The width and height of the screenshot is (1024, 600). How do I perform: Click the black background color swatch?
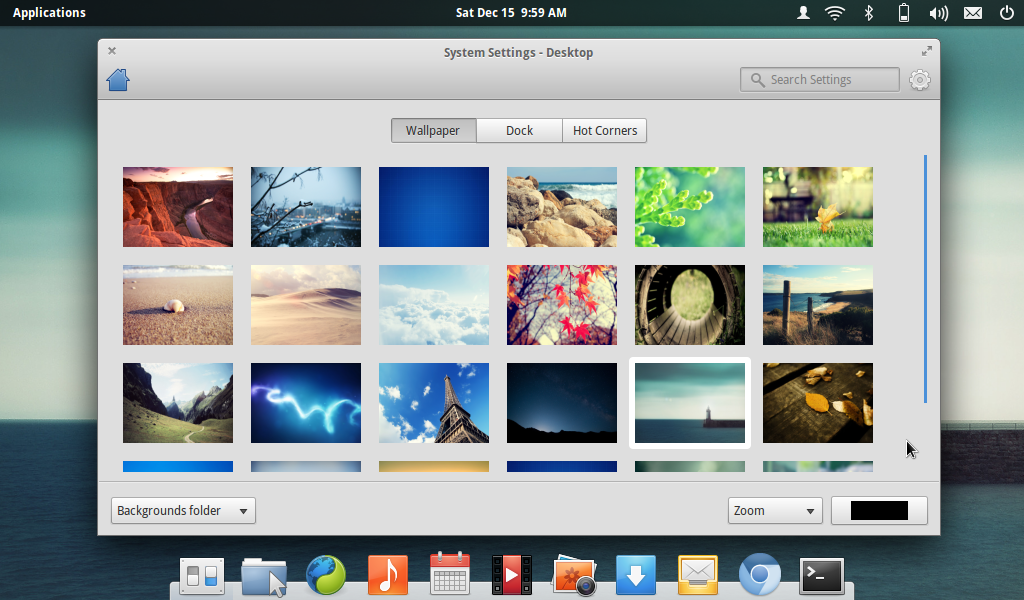(878, 510)
